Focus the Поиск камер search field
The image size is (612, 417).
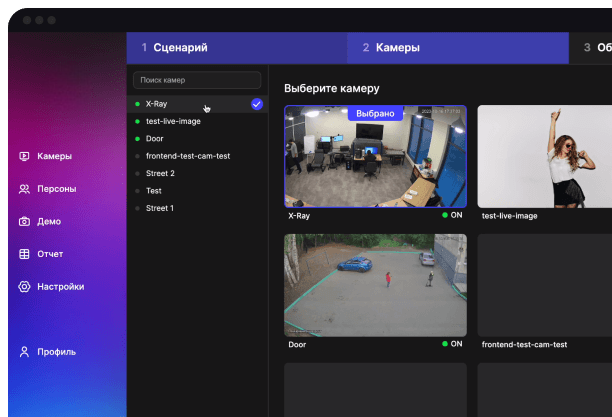click(197, 79)
